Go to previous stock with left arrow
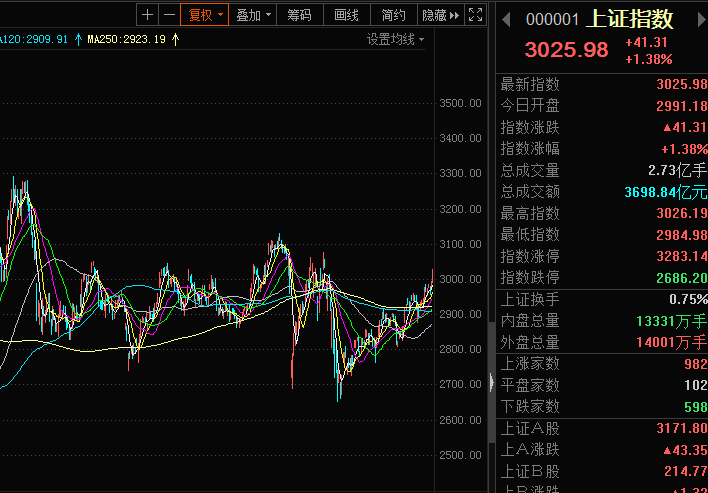This screenshot has width=708, height=493. click(x=506, y=19)
